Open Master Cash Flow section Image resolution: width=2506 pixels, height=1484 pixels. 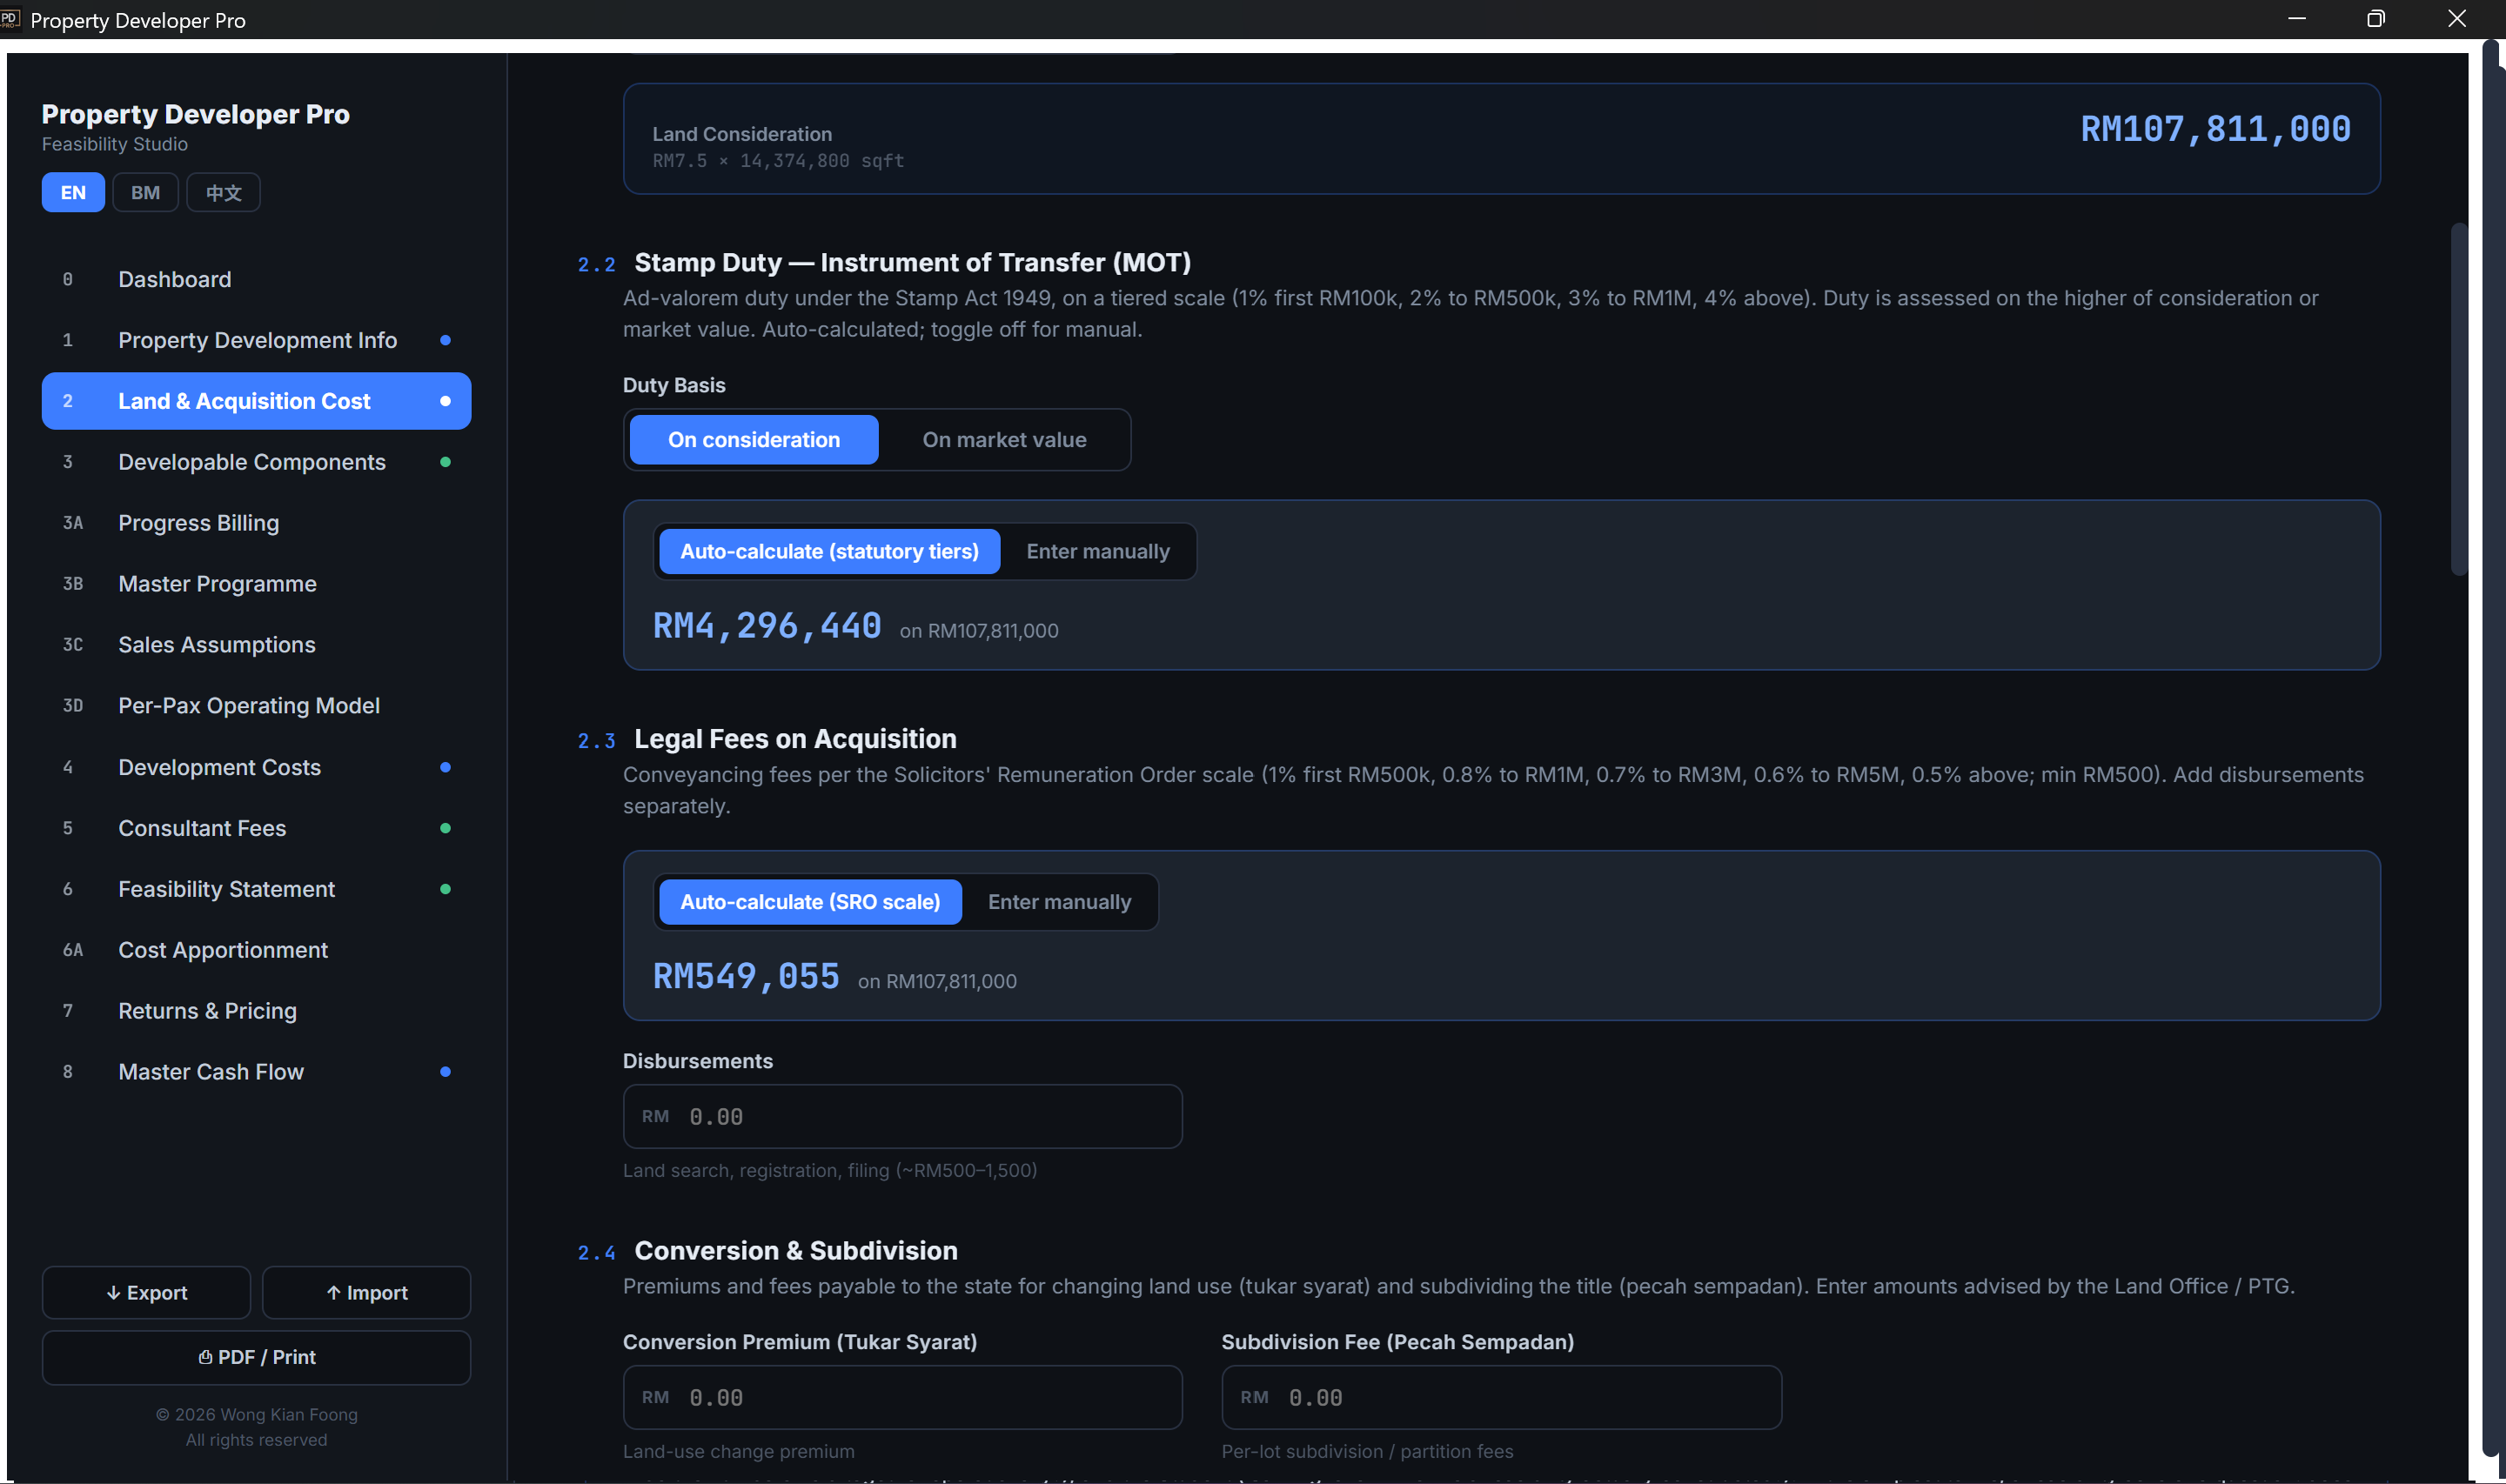tap(256, 1072)
